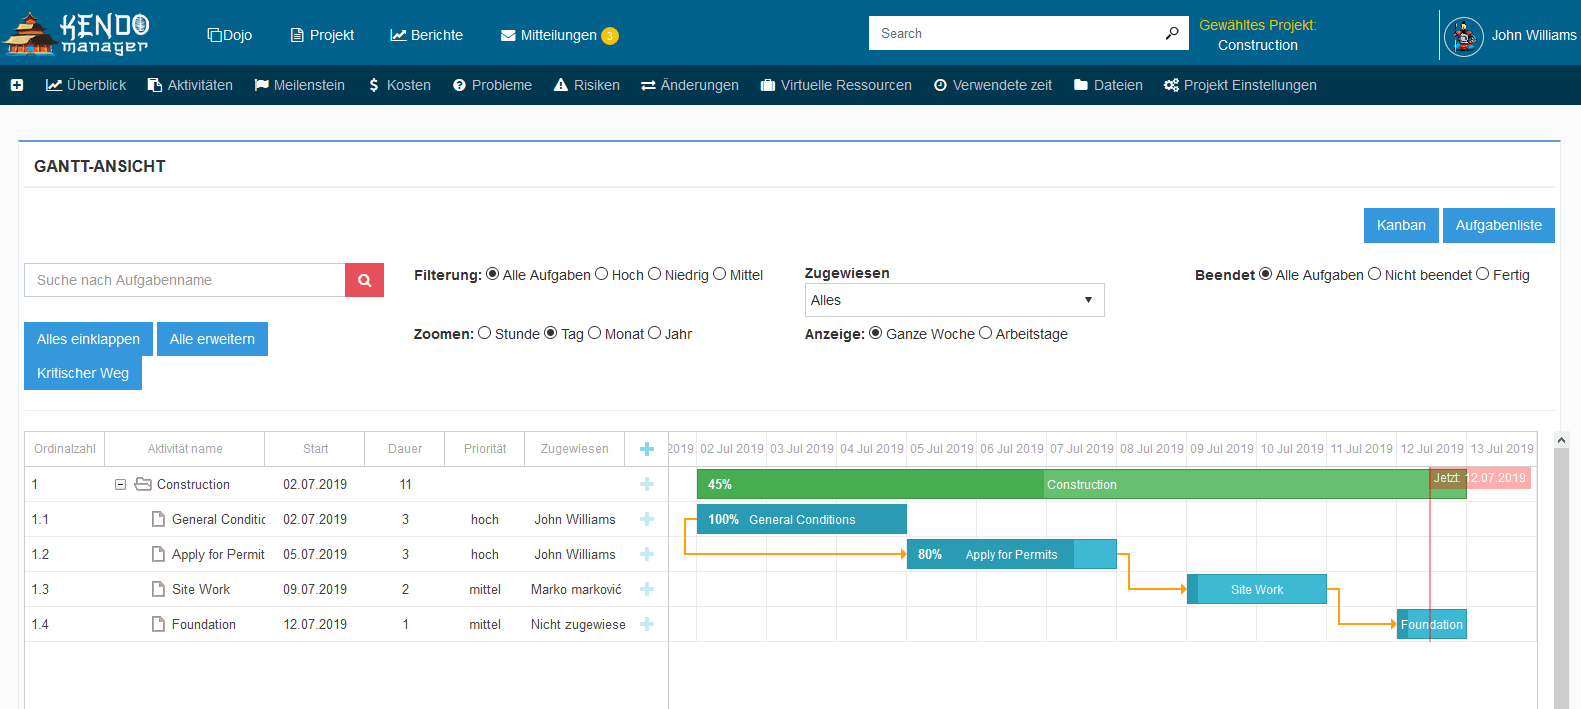Open Verwendete zeit page
Screen dimensions: 1581x709
[993, 85]
